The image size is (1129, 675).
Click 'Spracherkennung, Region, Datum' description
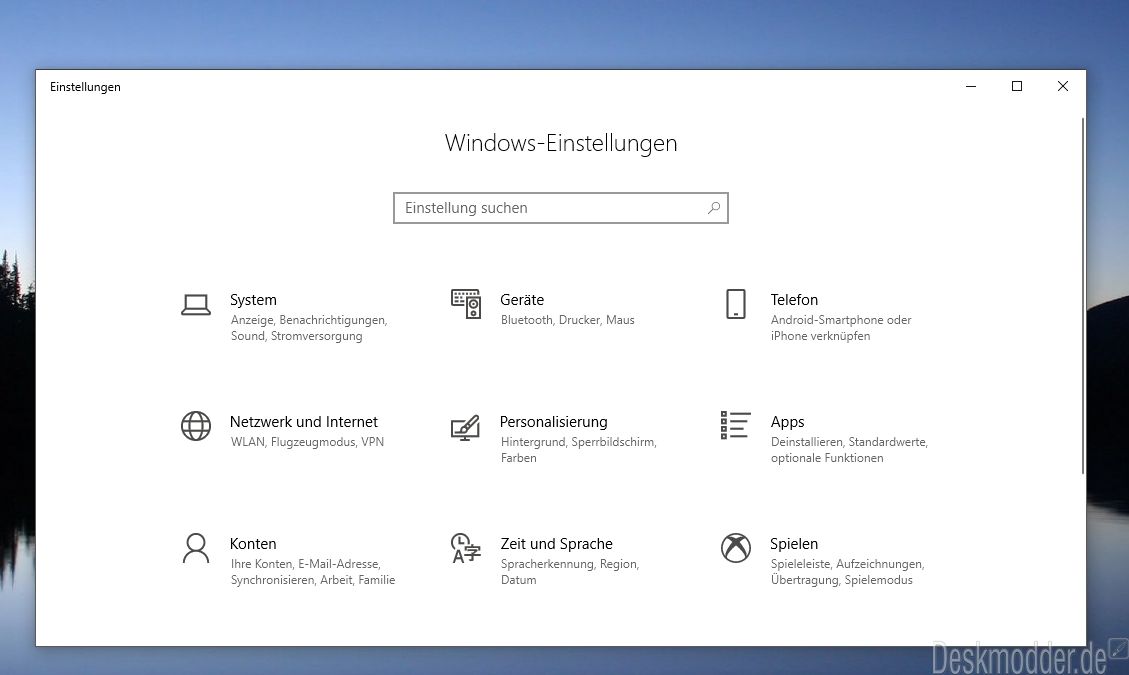[x=570, y=571]
